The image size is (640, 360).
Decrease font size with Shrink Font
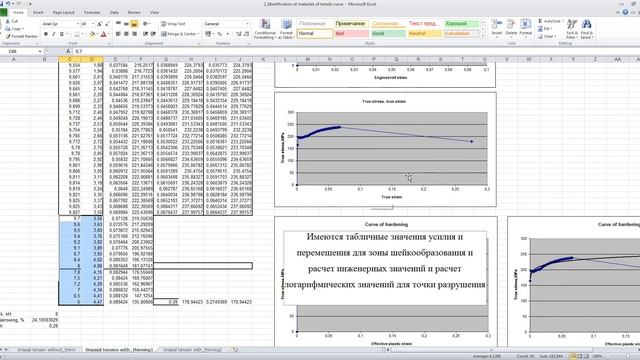(x=107, y=24)
